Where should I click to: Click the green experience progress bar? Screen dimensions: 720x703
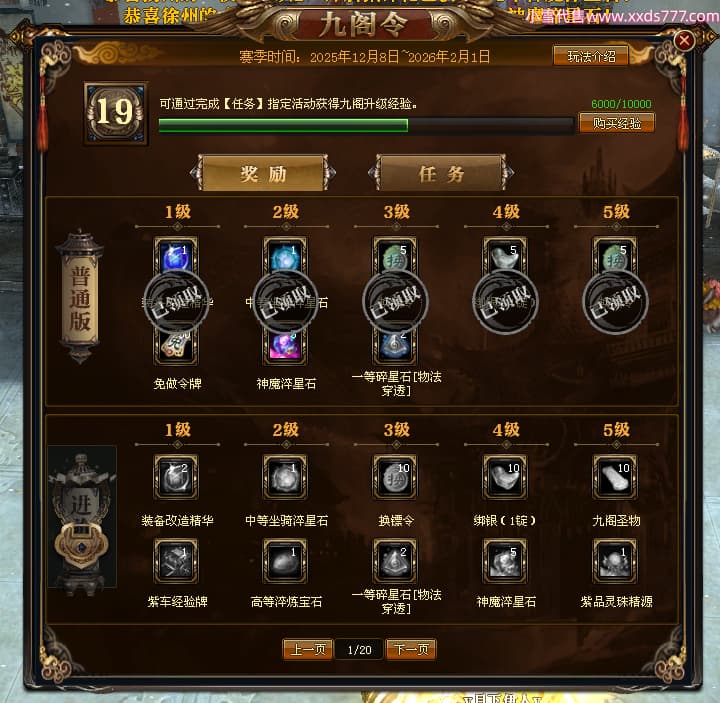pyautogui.click(x=366, y=125)
